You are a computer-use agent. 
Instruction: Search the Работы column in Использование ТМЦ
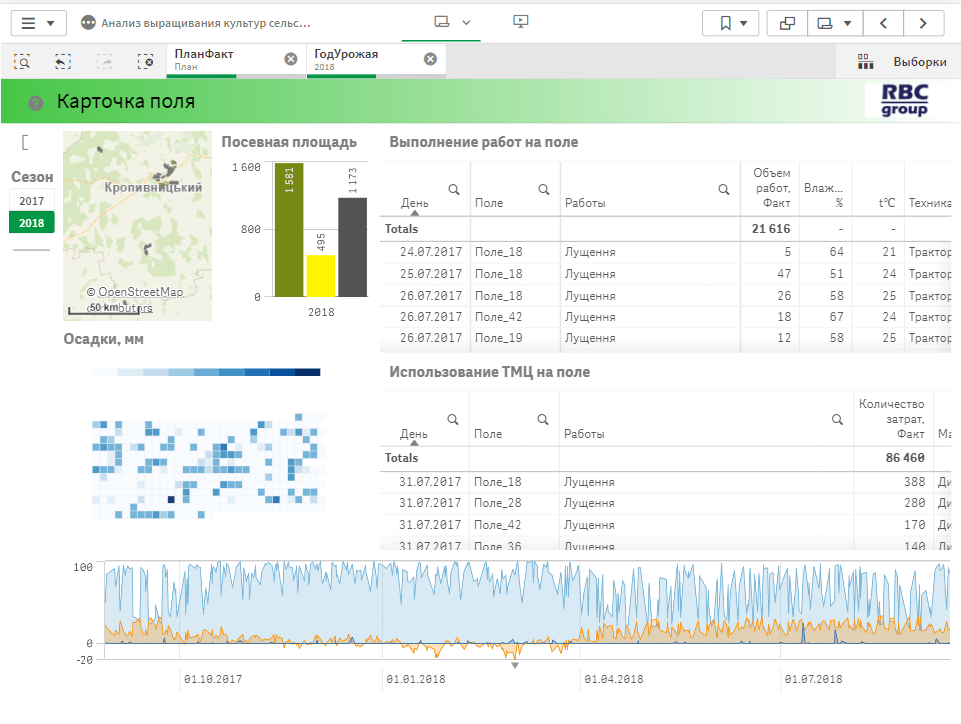[837, 420]
